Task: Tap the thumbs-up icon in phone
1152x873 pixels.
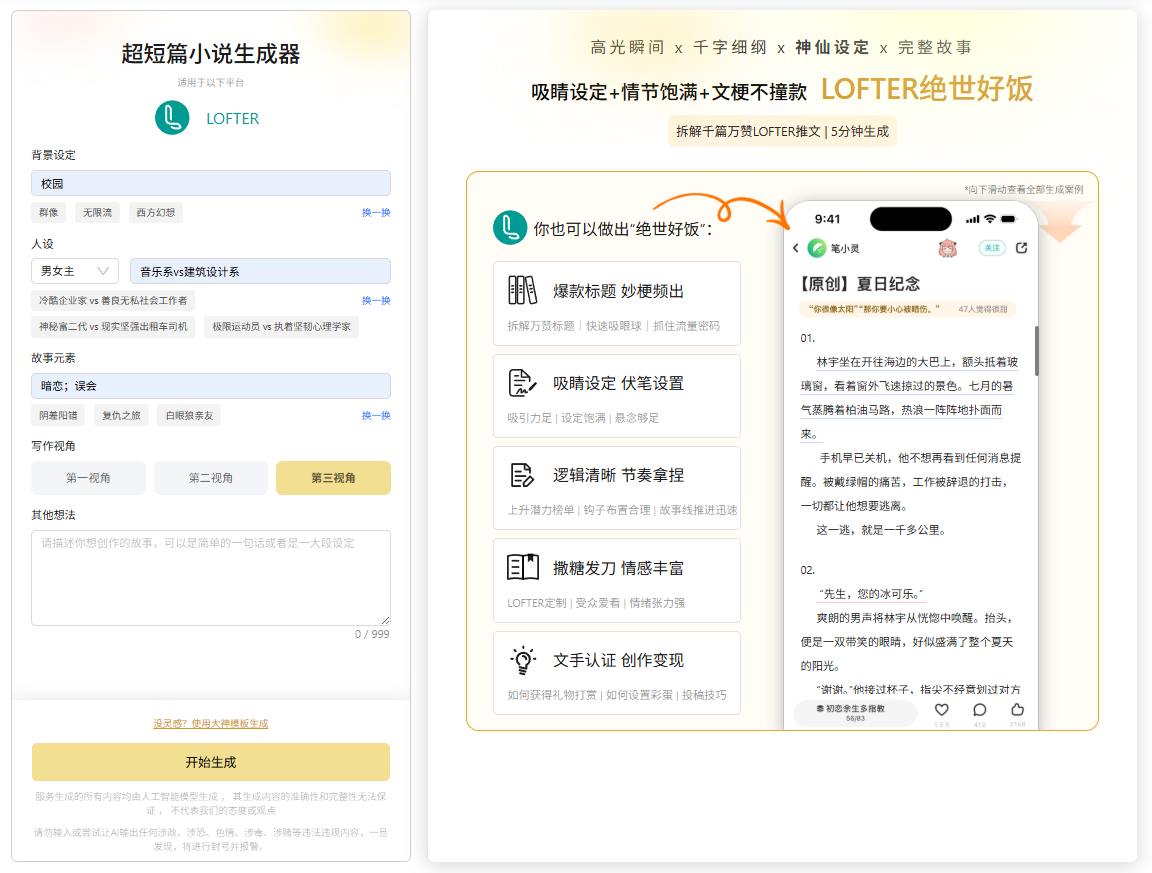Action: click(1018, 709)
